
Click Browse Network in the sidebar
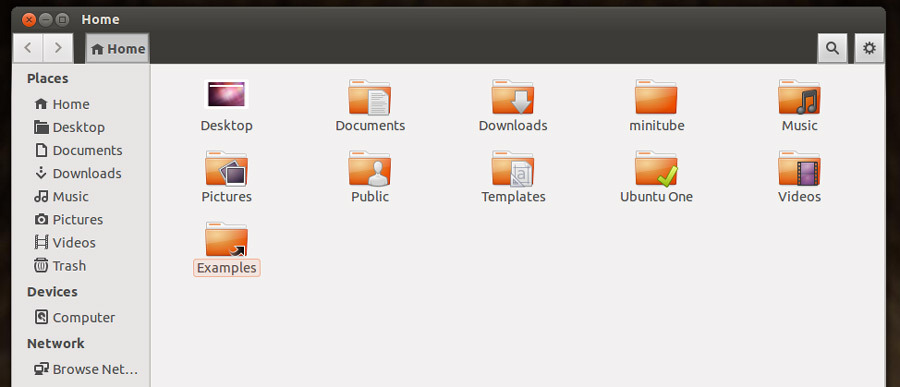(x=81, y=369)
